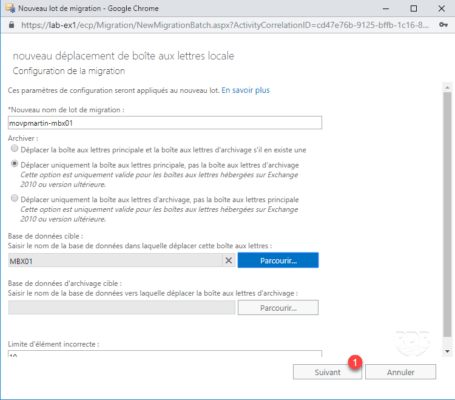Click Parcourir button for archive database
Screen dimensions: 455x400
[x=278, y=308]
